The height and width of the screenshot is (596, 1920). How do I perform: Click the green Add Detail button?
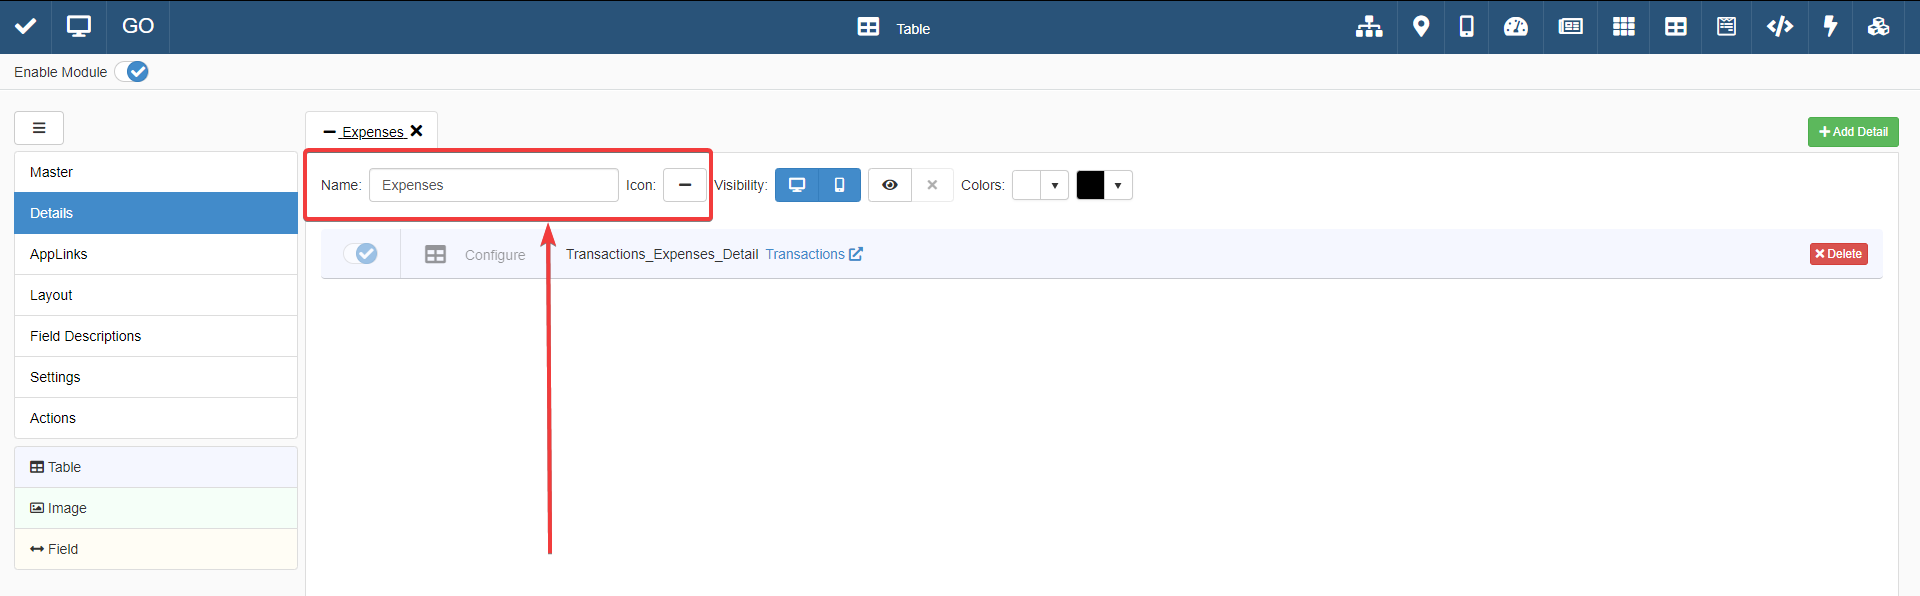tap(1852, 132)
